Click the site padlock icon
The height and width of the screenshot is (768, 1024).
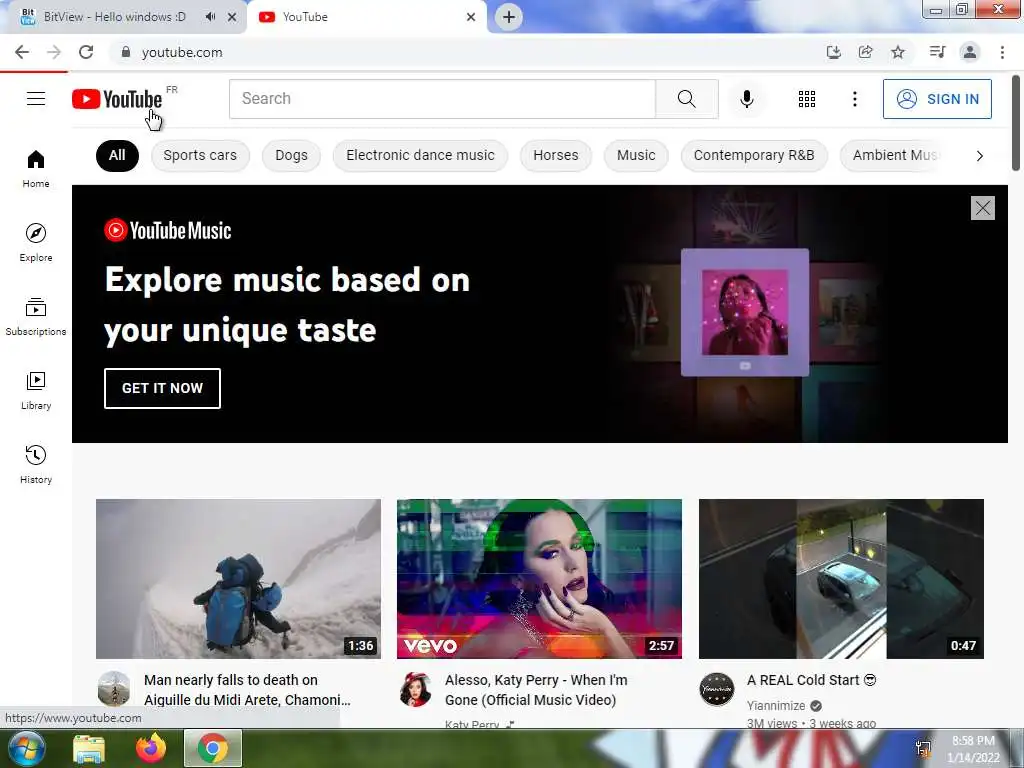click(x=125, y=52)
